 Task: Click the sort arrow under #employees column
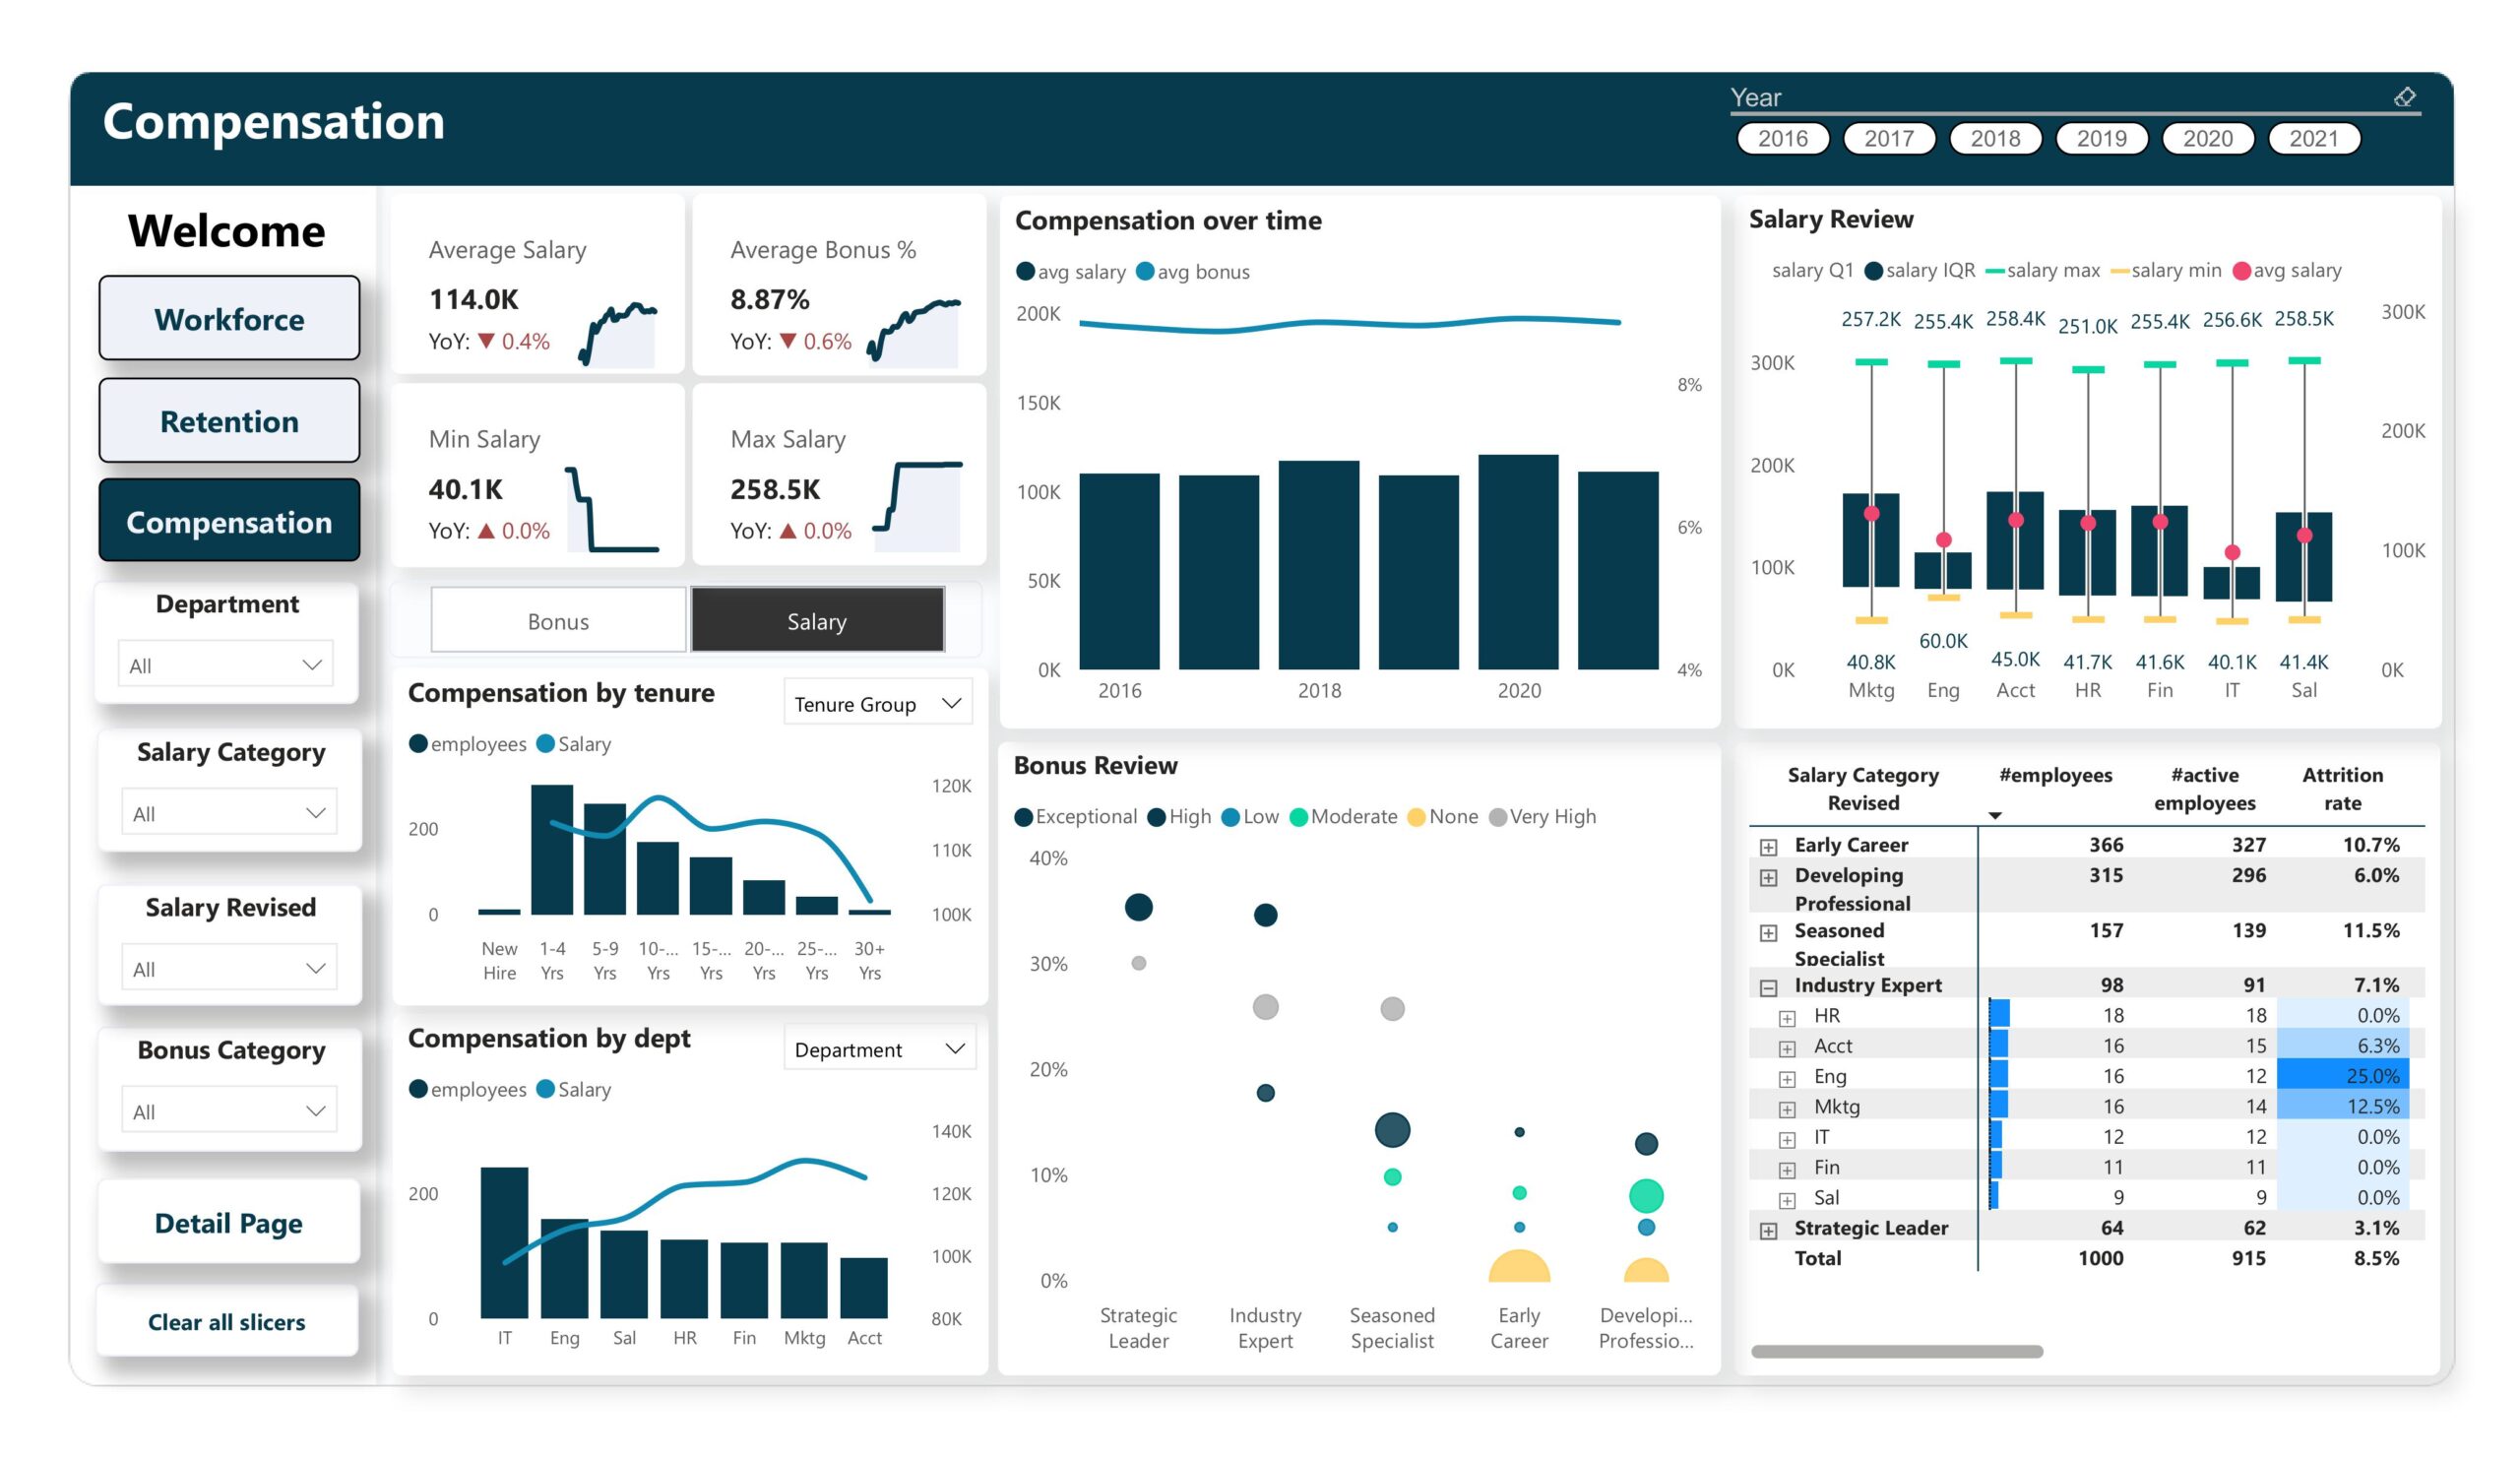click(1994, 816)
